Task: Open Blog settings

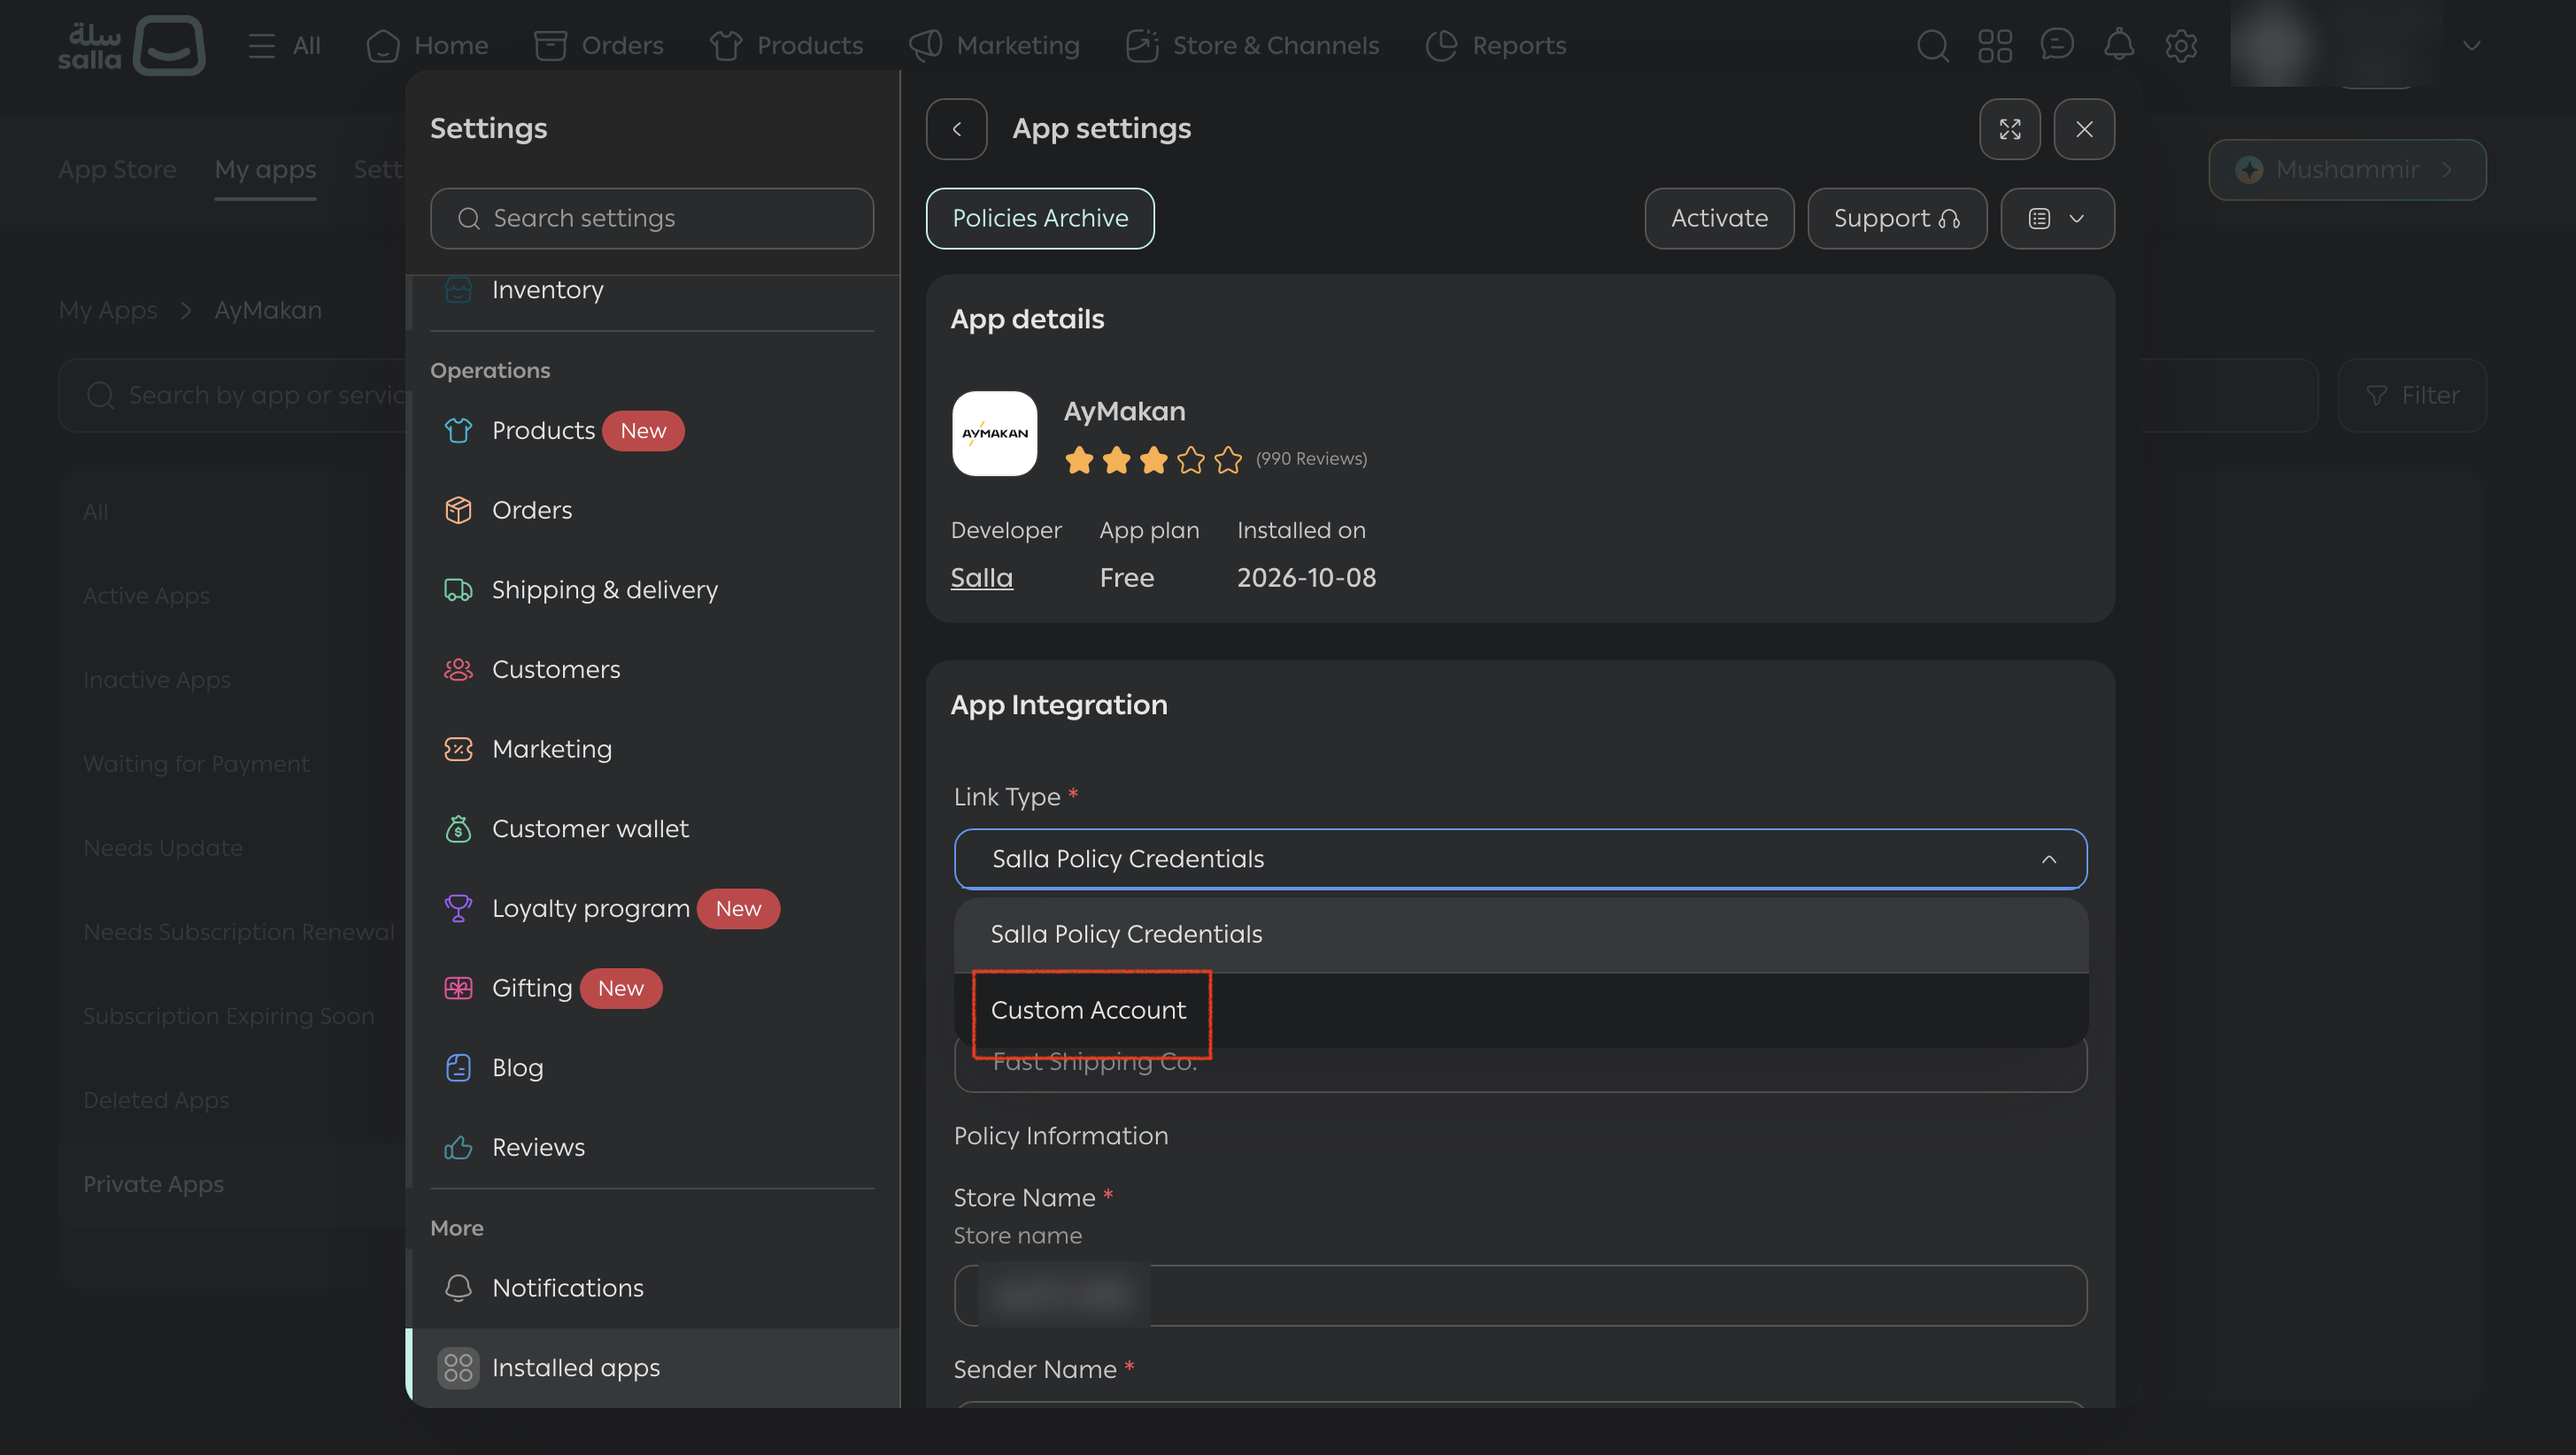Action: pyautogui.click(x=651, y=1068)
